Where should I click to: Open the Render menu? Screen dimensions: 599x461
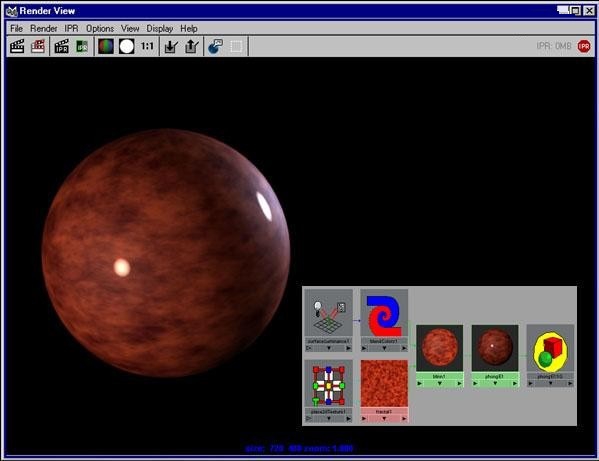tap(44, 29)
